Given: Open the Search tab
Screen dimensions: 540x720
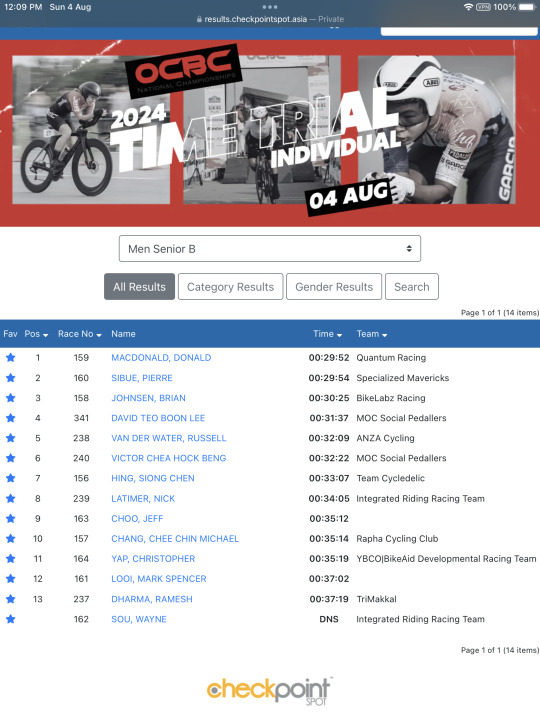Looking at the screenshot, I should pyautogui.click(x=412, y=287).
